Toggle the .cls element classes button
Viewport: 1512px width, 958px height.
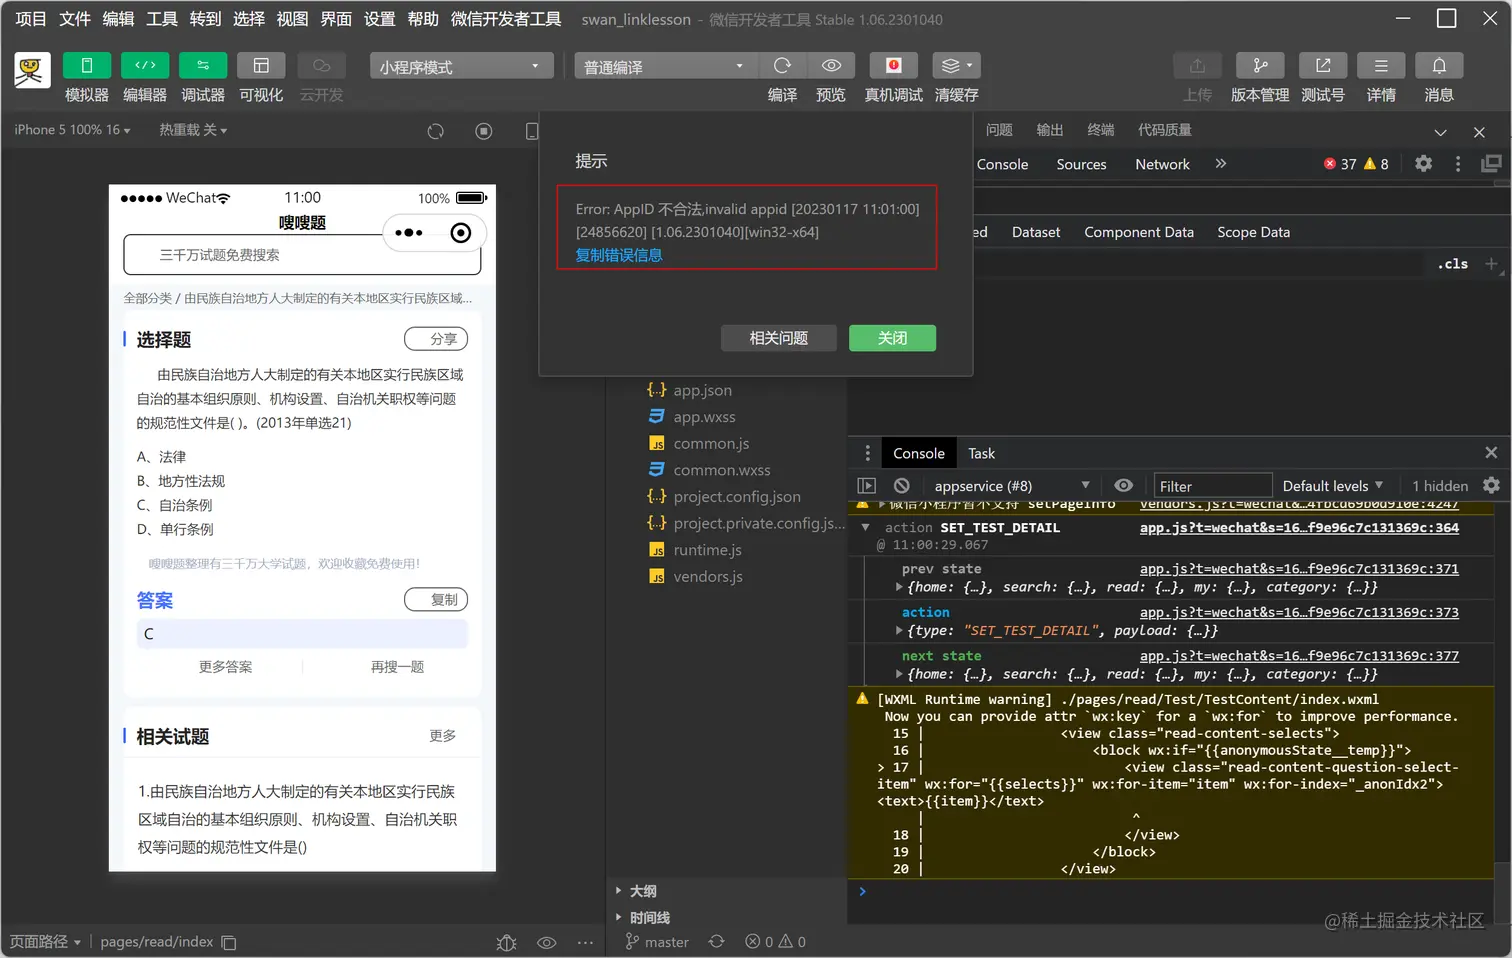(x=1452, y=264)
